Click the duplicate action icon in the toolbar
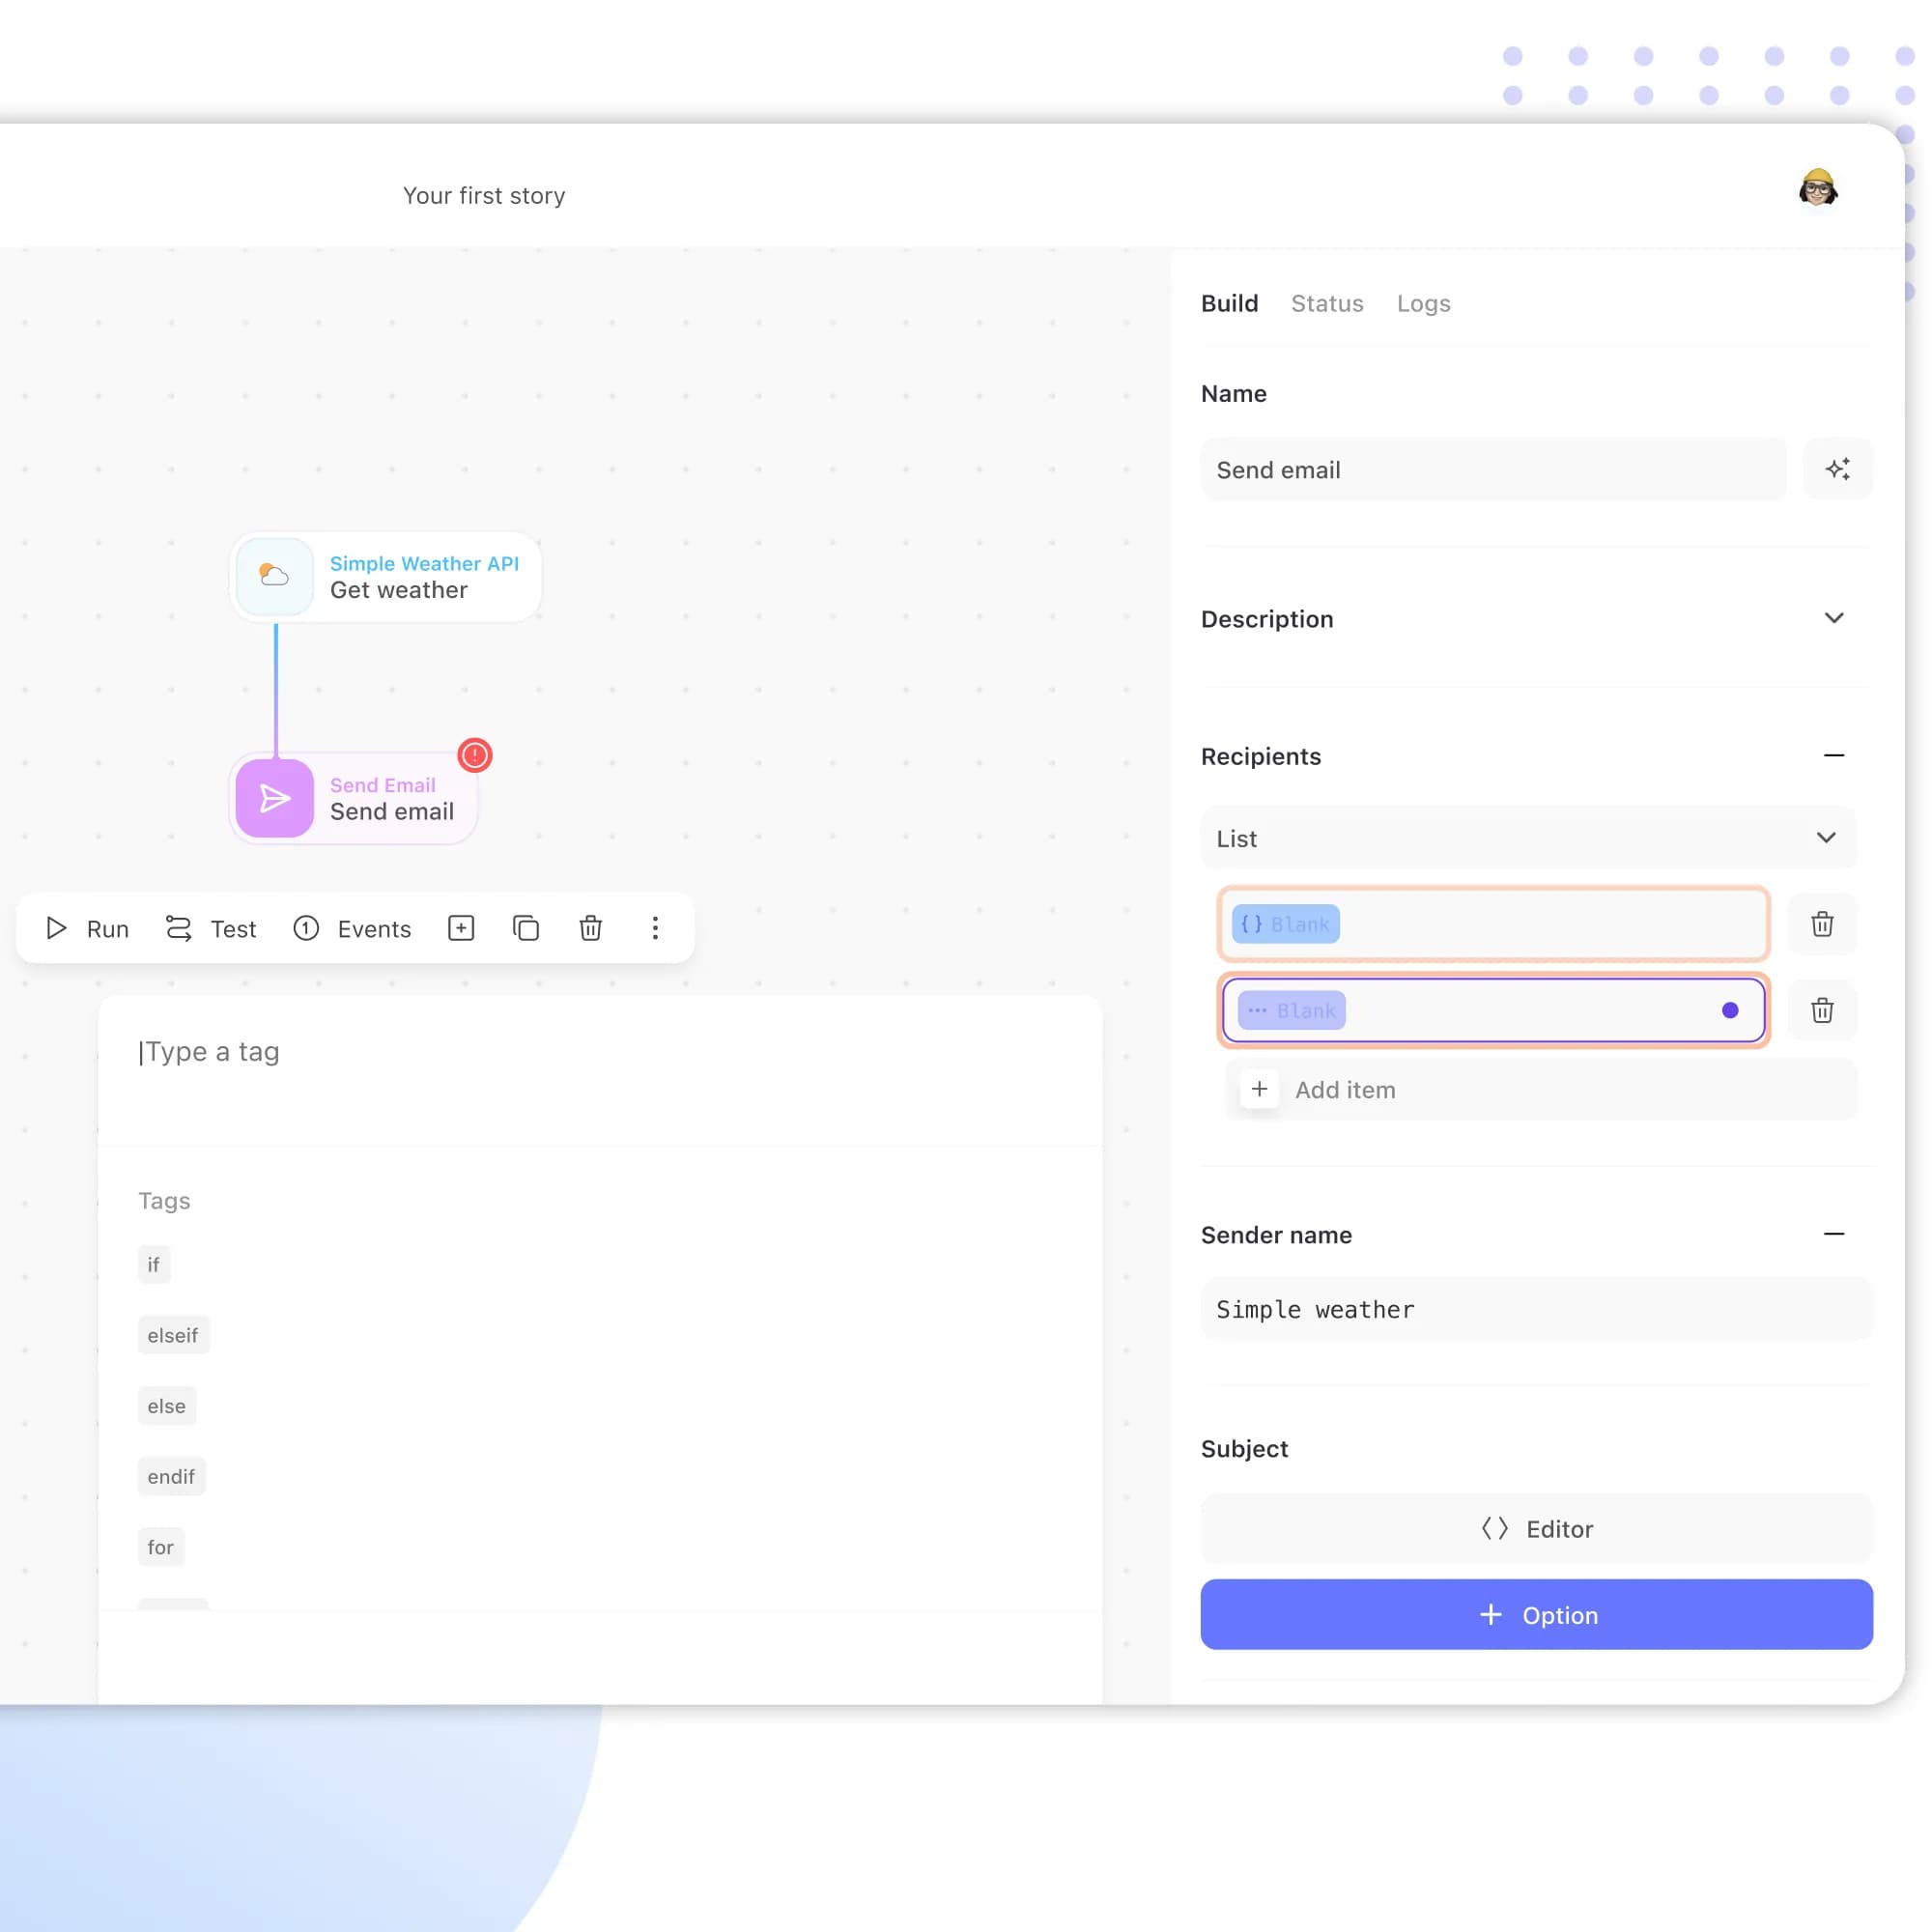This screenshot has height=1932, width=1932. 526,928
